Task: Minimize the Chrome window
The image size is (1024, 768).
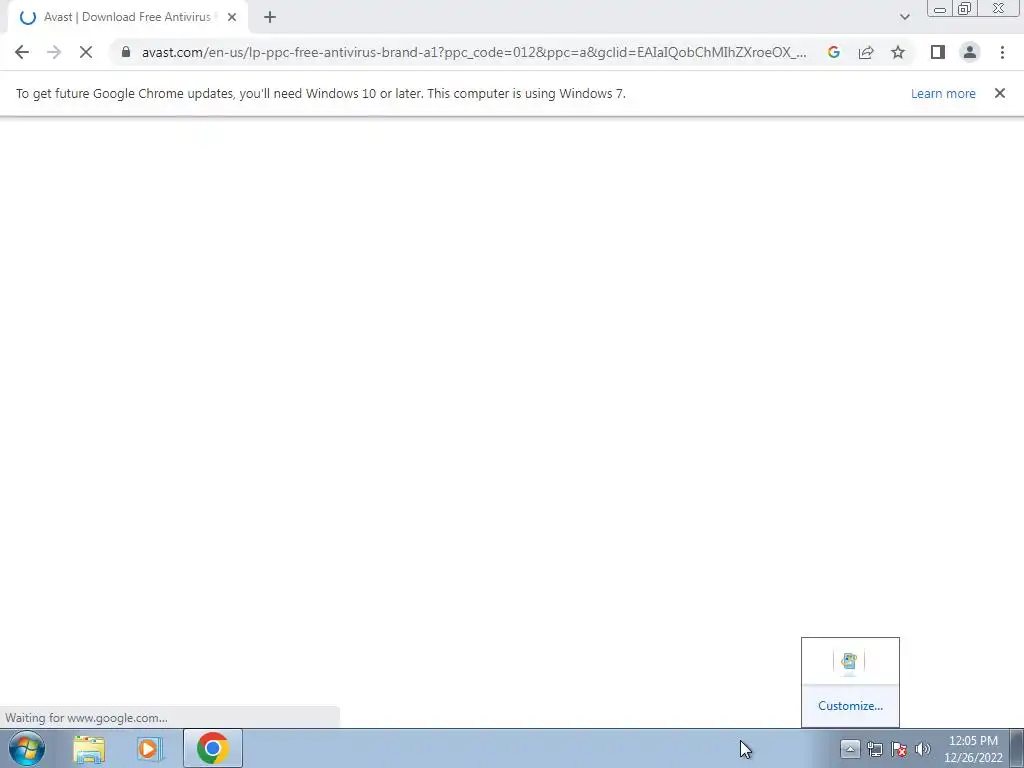Action: click(940, 9)
